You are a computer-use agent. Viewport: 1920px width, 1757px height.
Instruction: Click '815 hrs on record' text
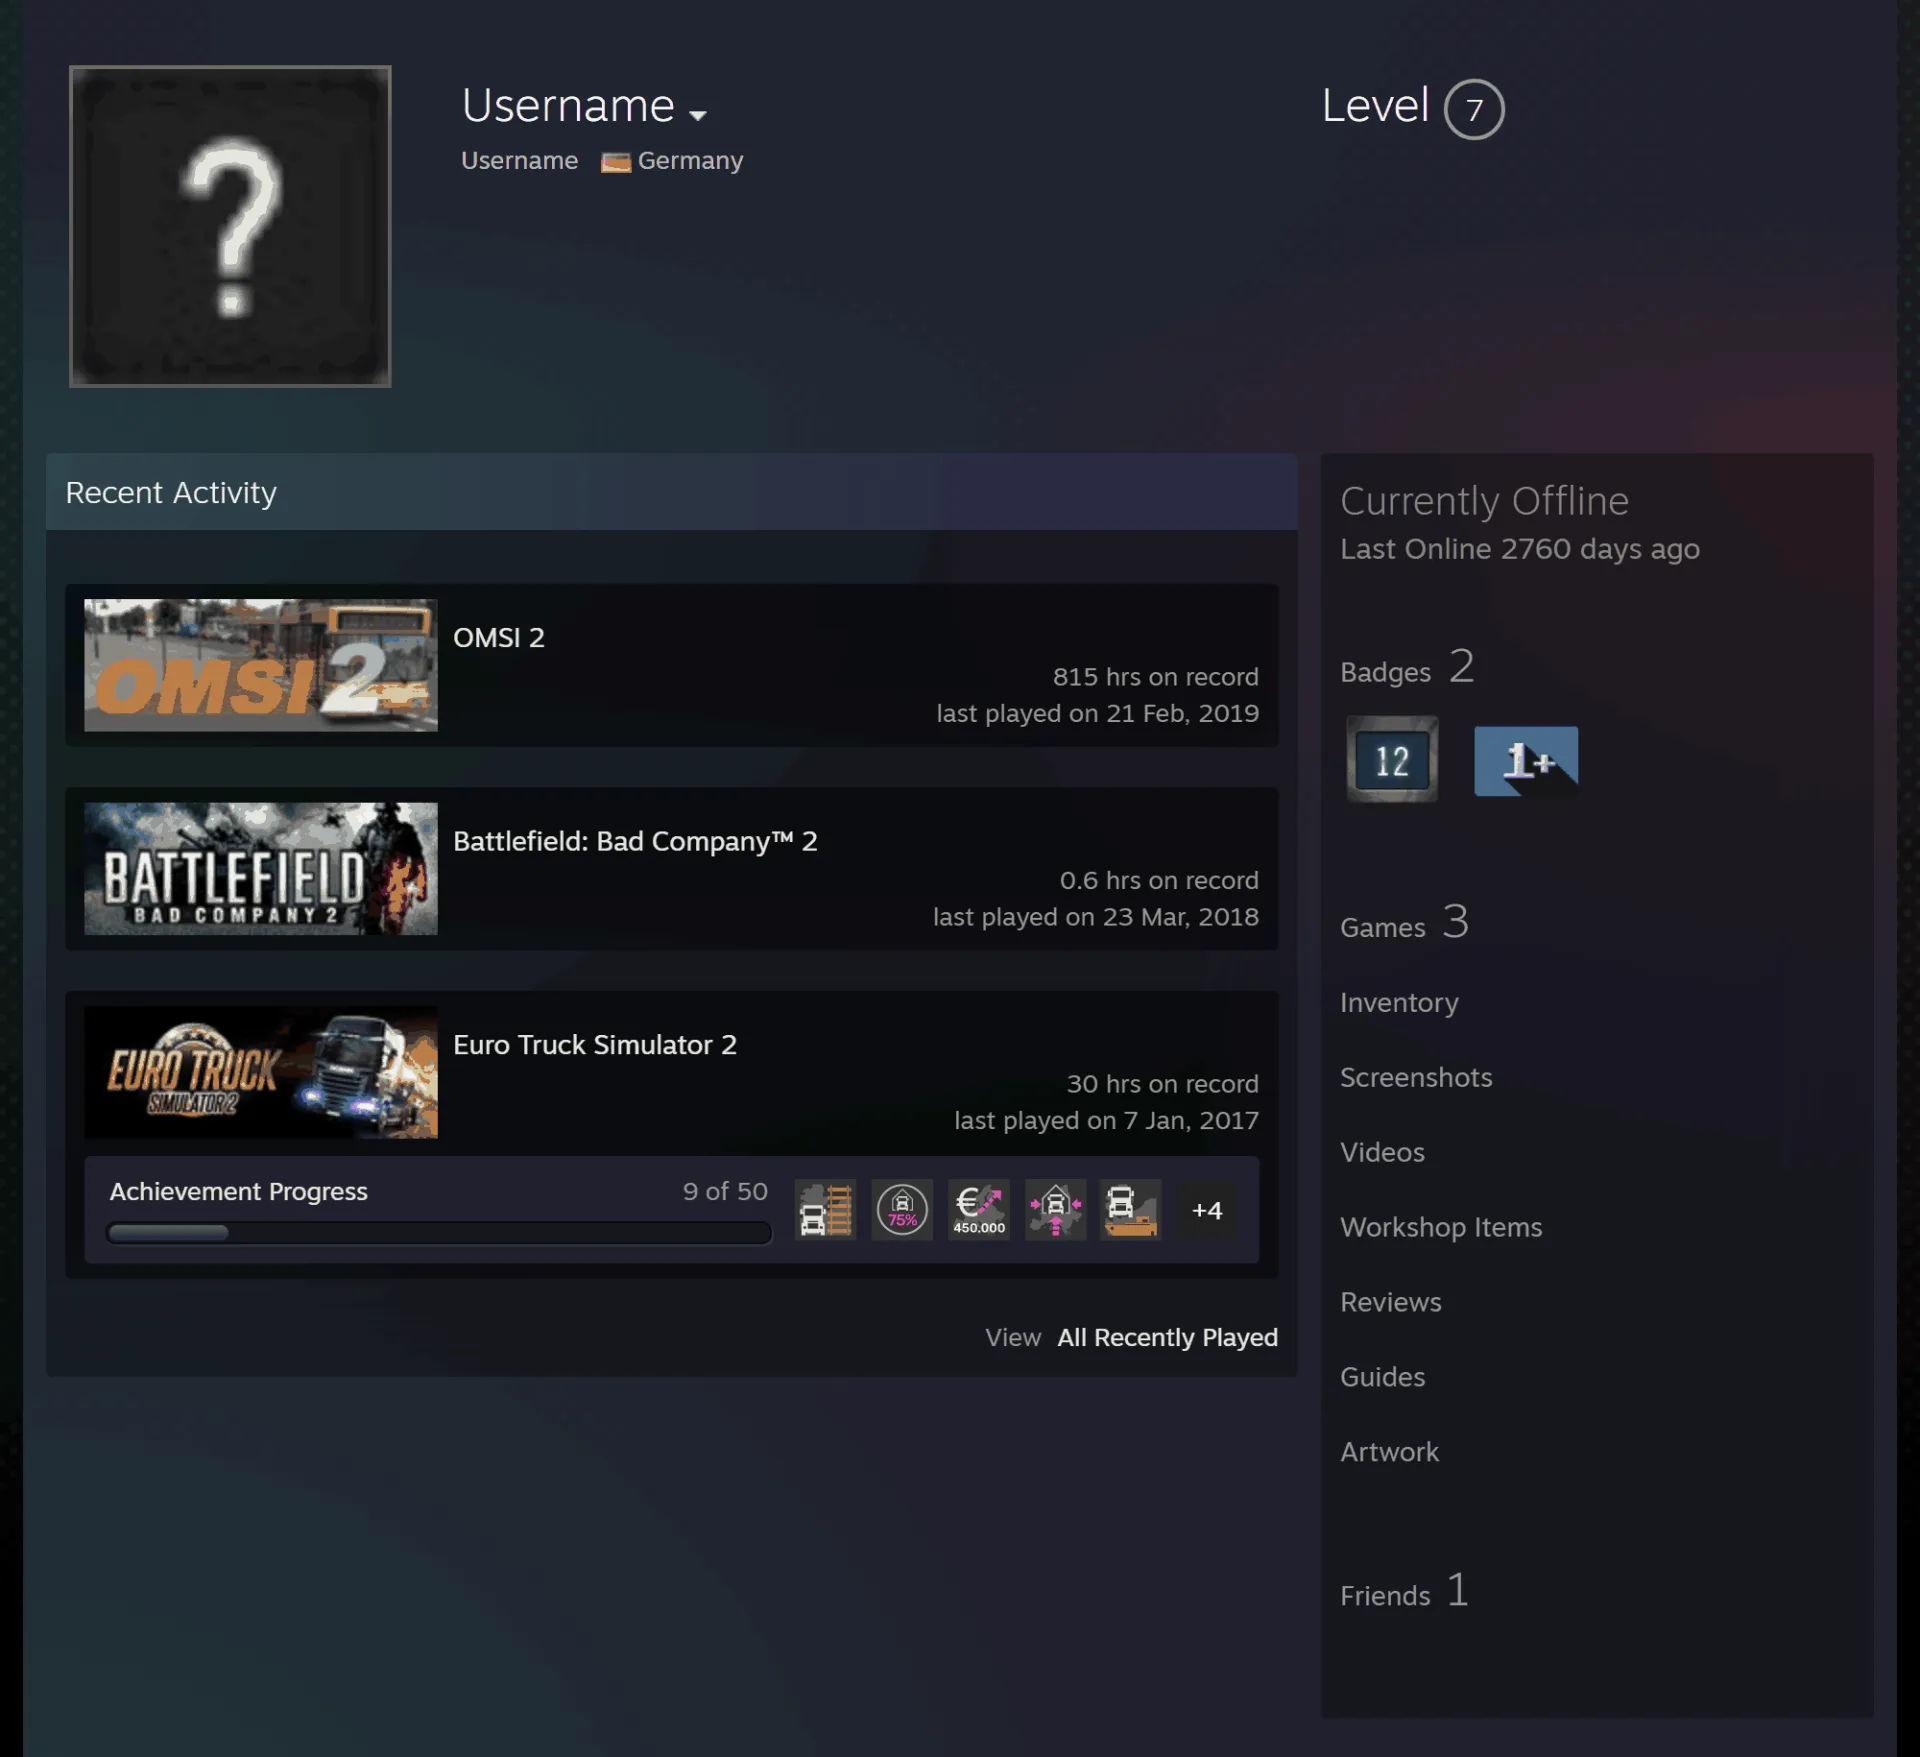1155,677
